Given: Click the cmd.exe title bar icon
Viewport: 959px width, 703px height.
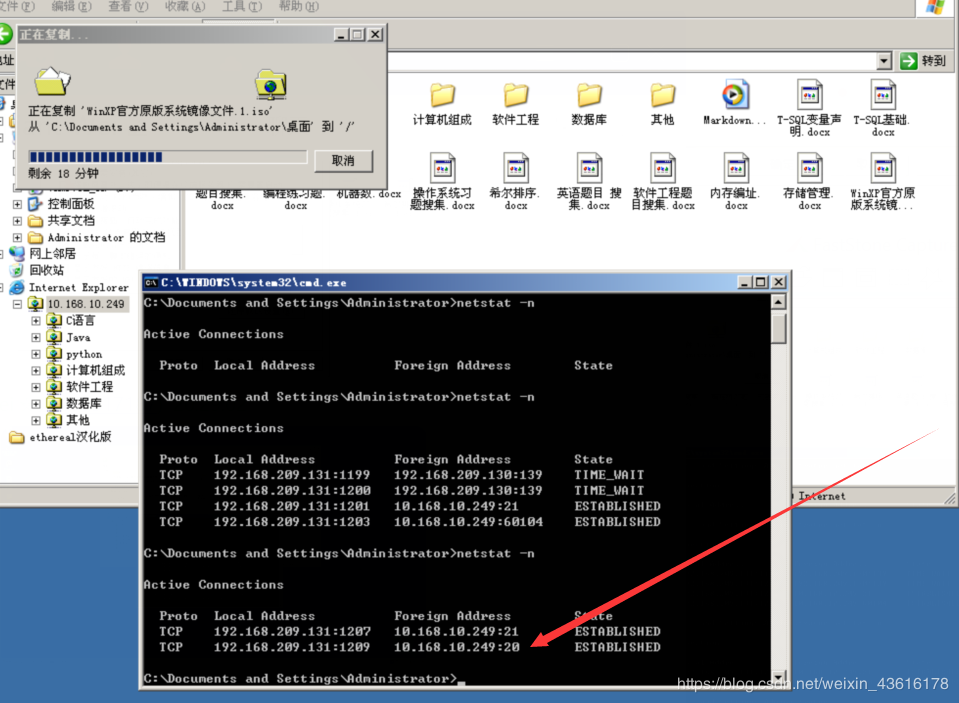Looking at the screenshot, I should [x=150, y=282].
